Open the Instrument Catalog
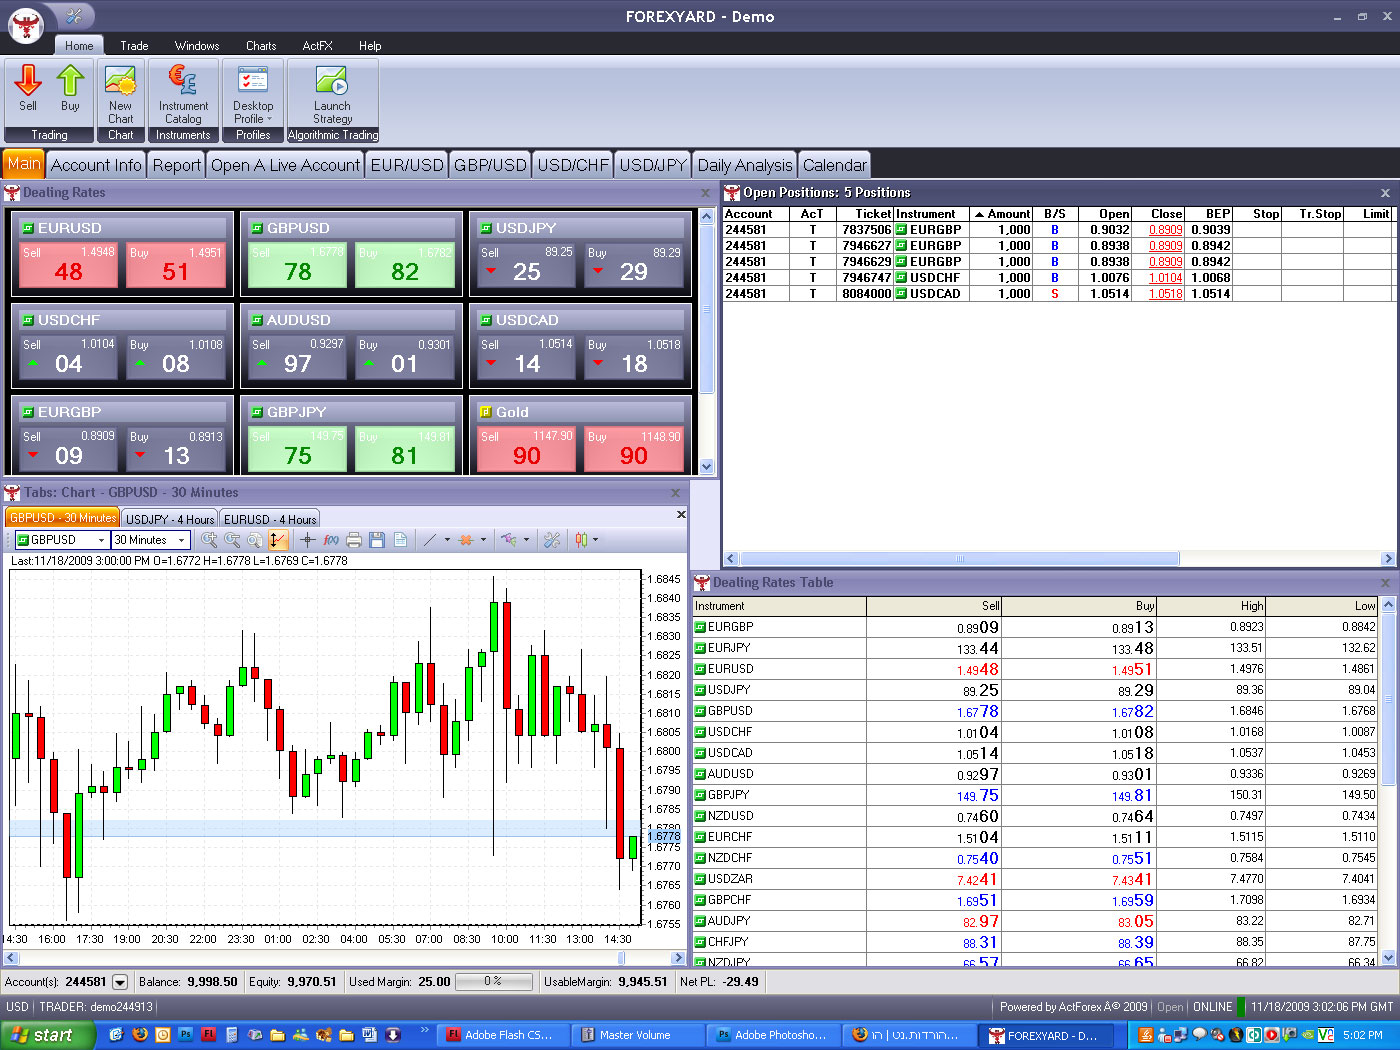 (x=183, y=95)
